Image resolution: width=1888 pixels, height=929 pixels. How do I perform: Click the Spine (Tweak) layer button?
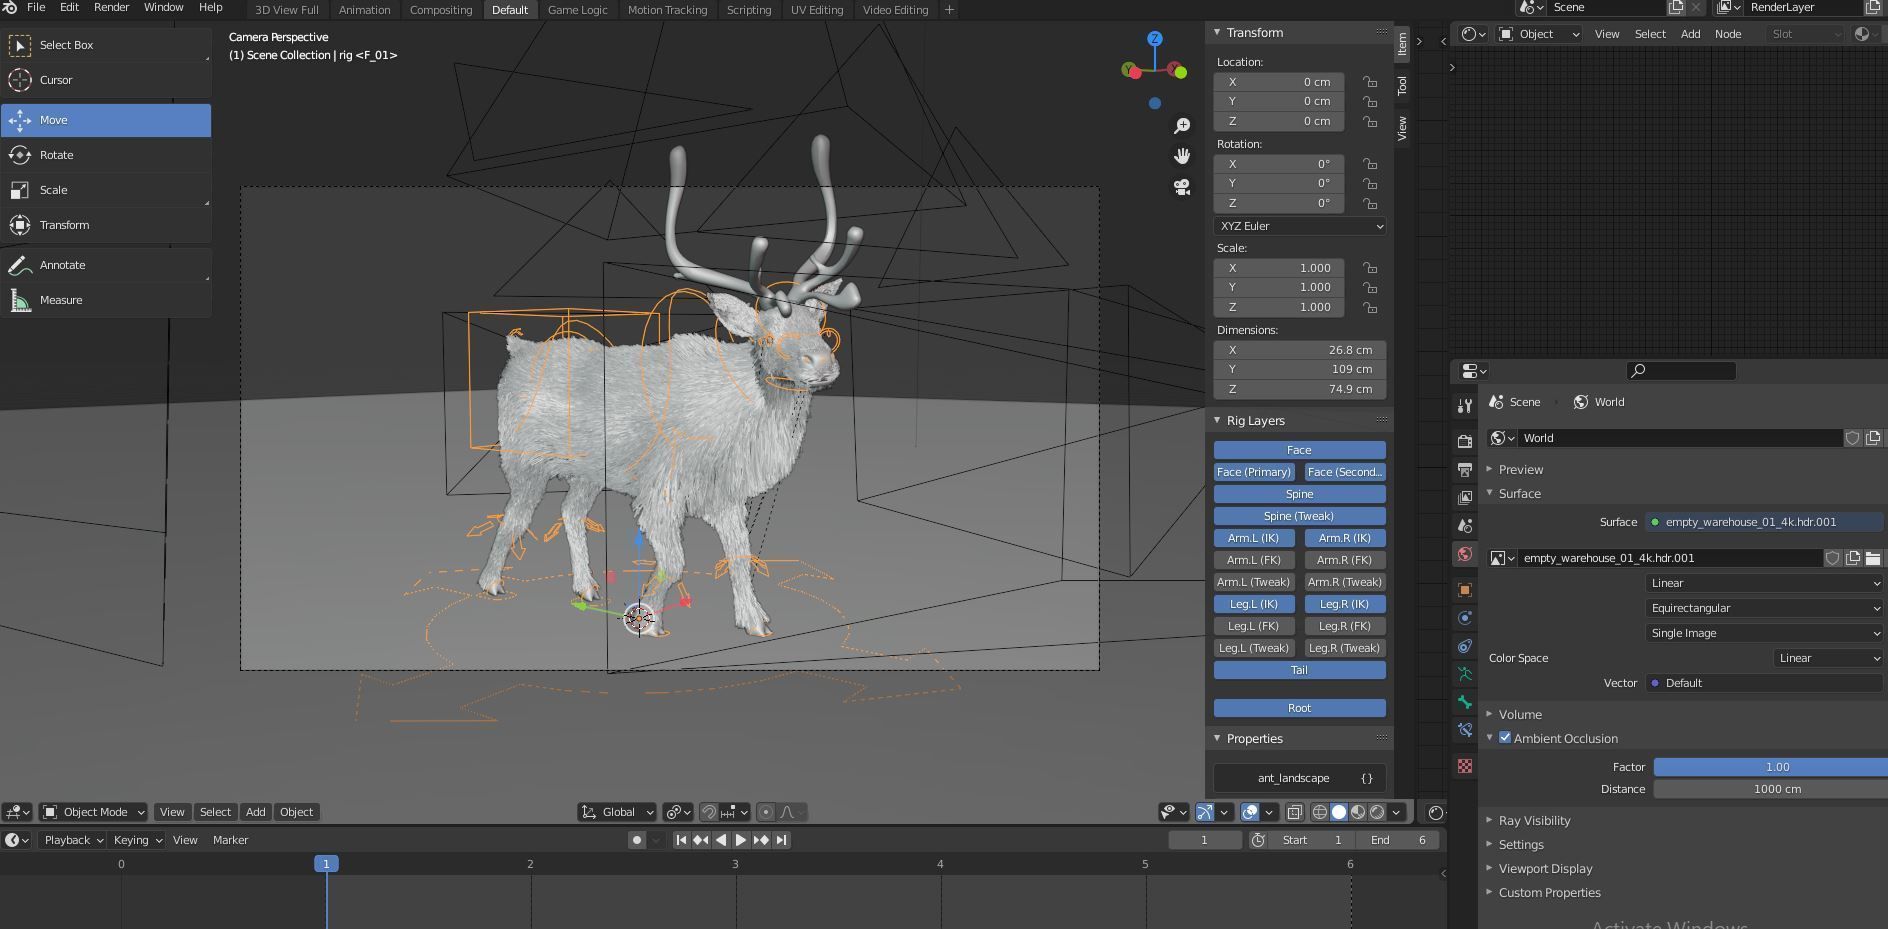click(1300, 516)
